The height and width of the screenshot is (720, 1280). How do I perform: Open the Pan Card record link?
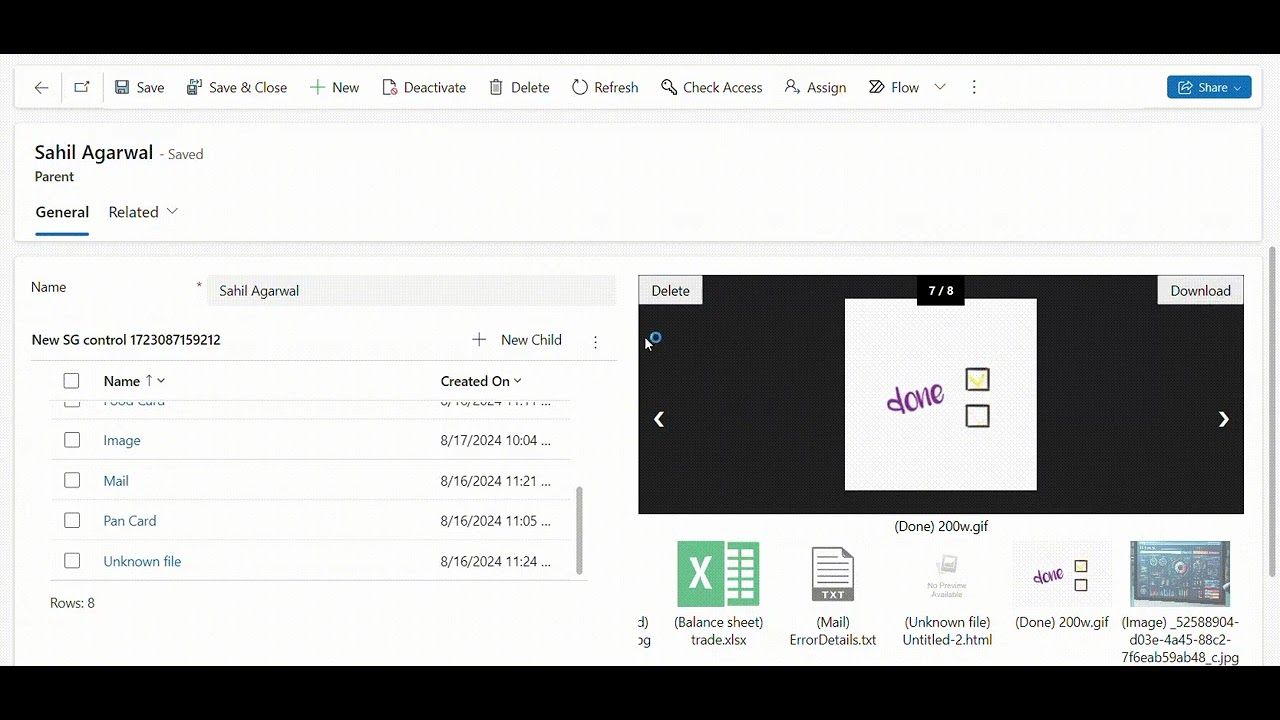tap(130, 521)
